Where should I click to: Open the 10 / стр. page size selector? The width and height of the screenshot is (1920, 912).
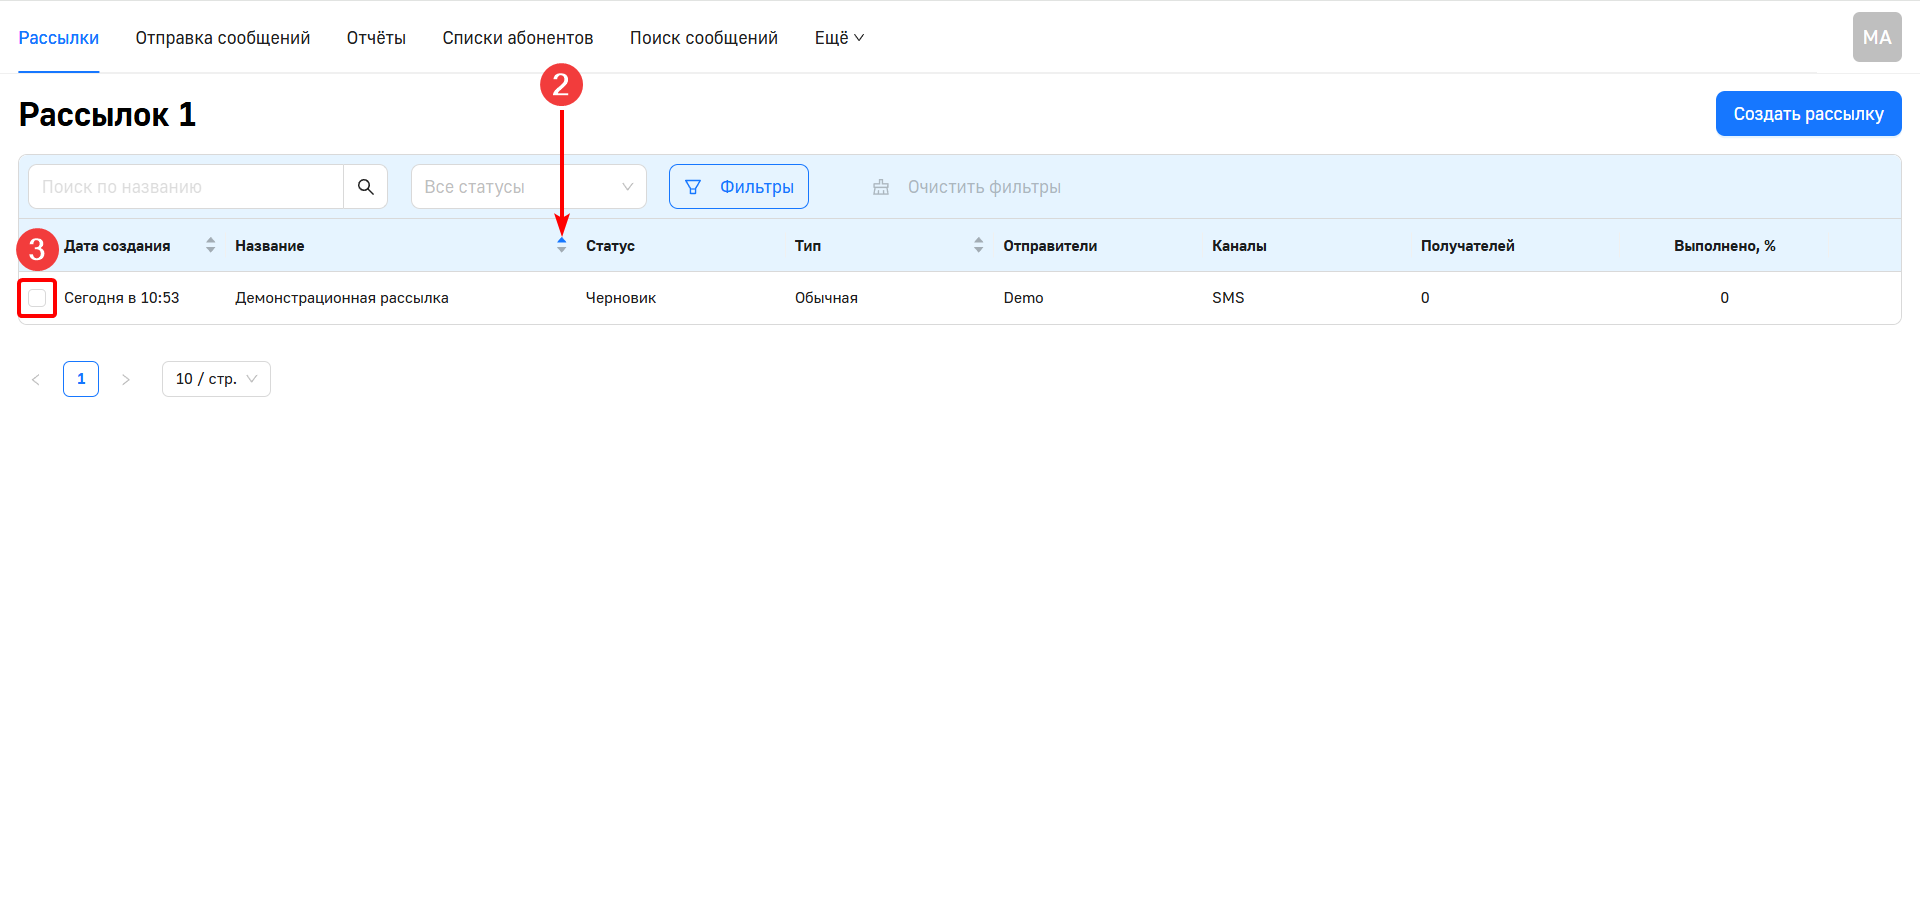coord(216,379)
